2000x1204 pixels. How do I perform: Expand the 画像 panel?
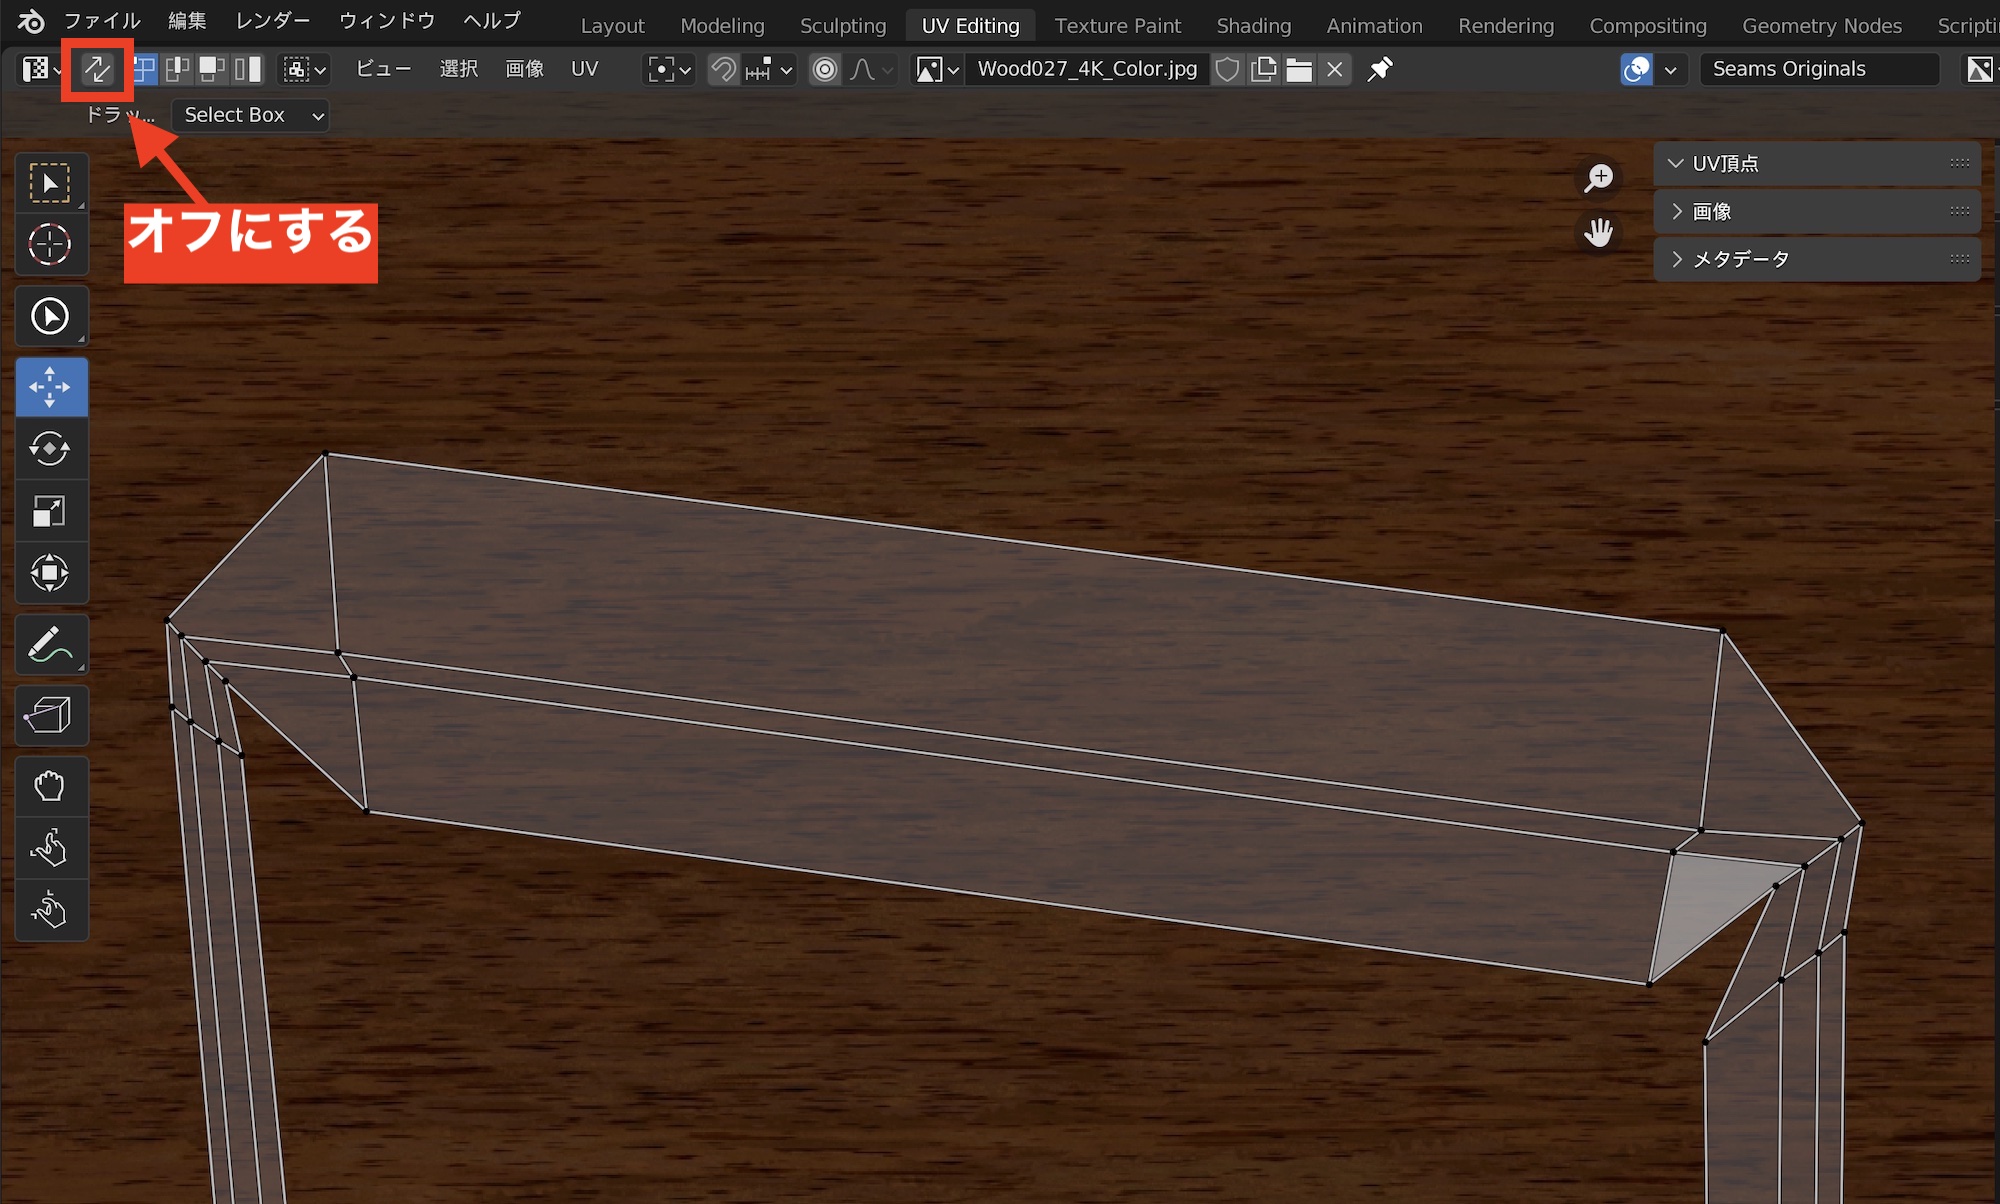click(1712, 211)
